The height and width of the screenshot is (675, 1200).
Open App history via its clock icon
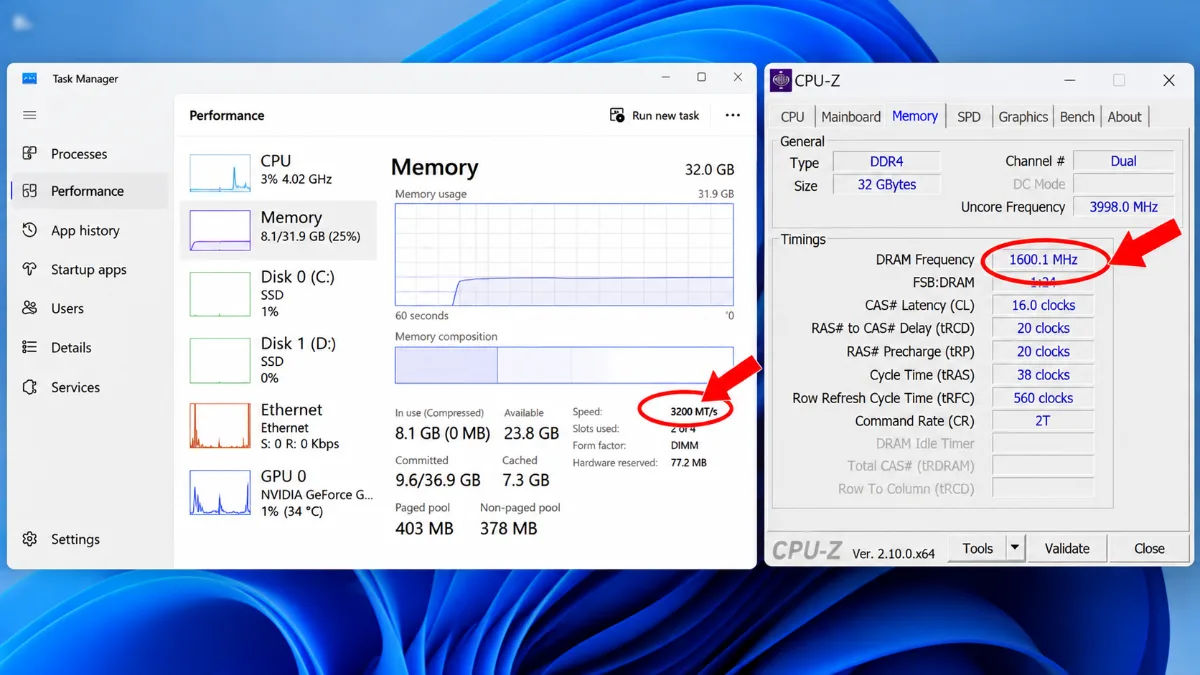pos(30,230)
